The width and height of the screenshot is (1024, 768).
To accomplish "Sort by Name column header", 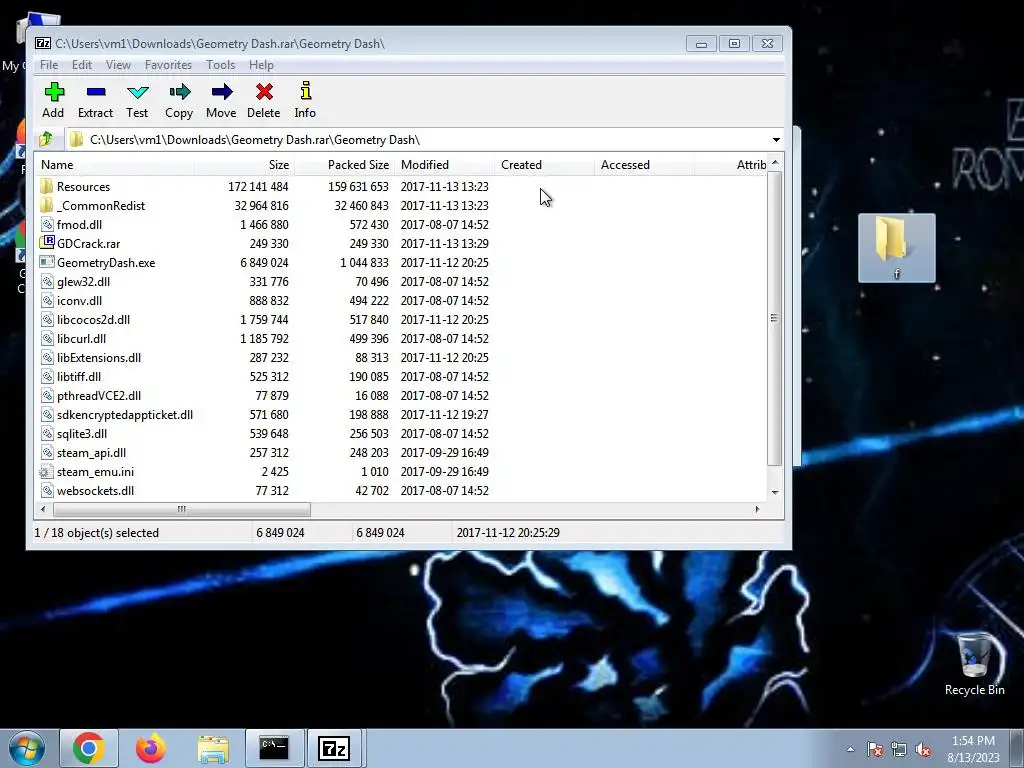I will click(114, 165).
